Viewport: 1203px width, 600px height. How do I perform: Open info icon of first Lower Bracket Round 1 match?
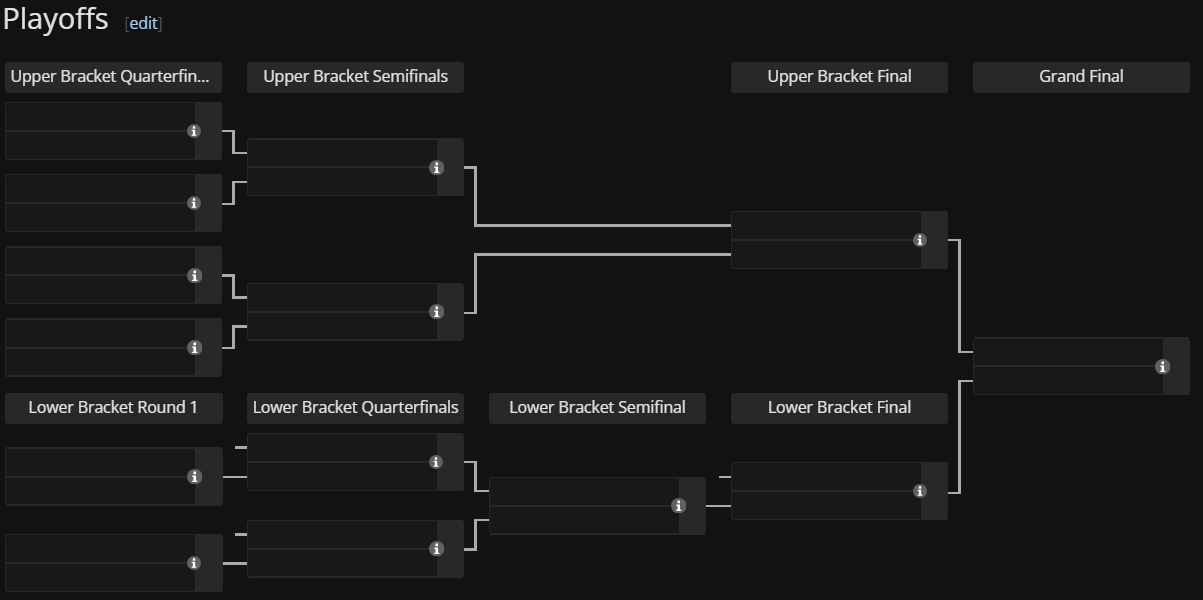tap(194, 477)
